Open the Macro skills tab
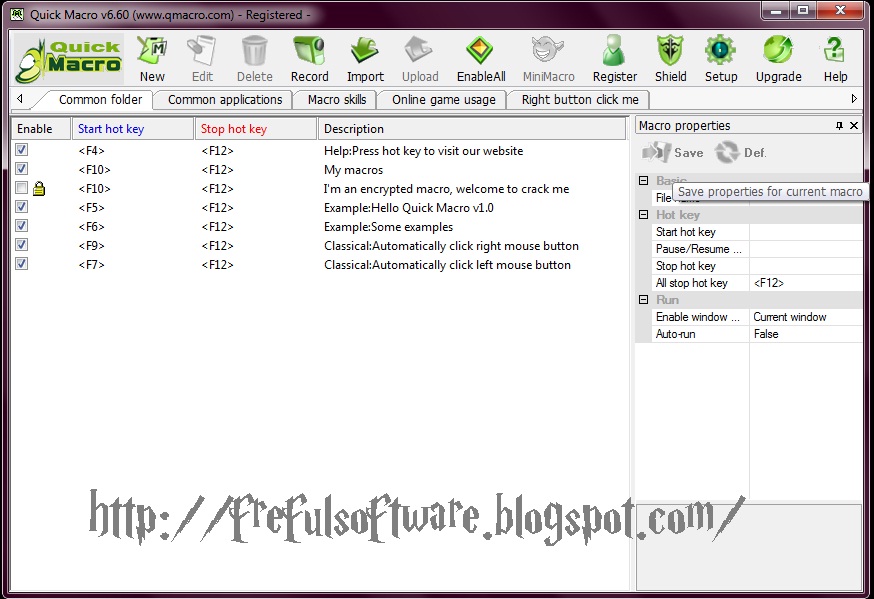This screenshot has height=599, width=874. tap(332, 99)
